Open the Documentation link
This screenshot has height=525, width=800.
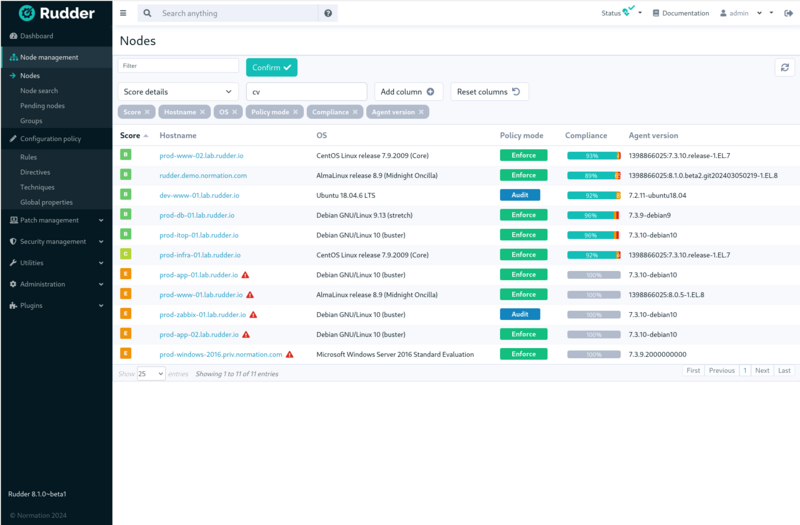681,13
